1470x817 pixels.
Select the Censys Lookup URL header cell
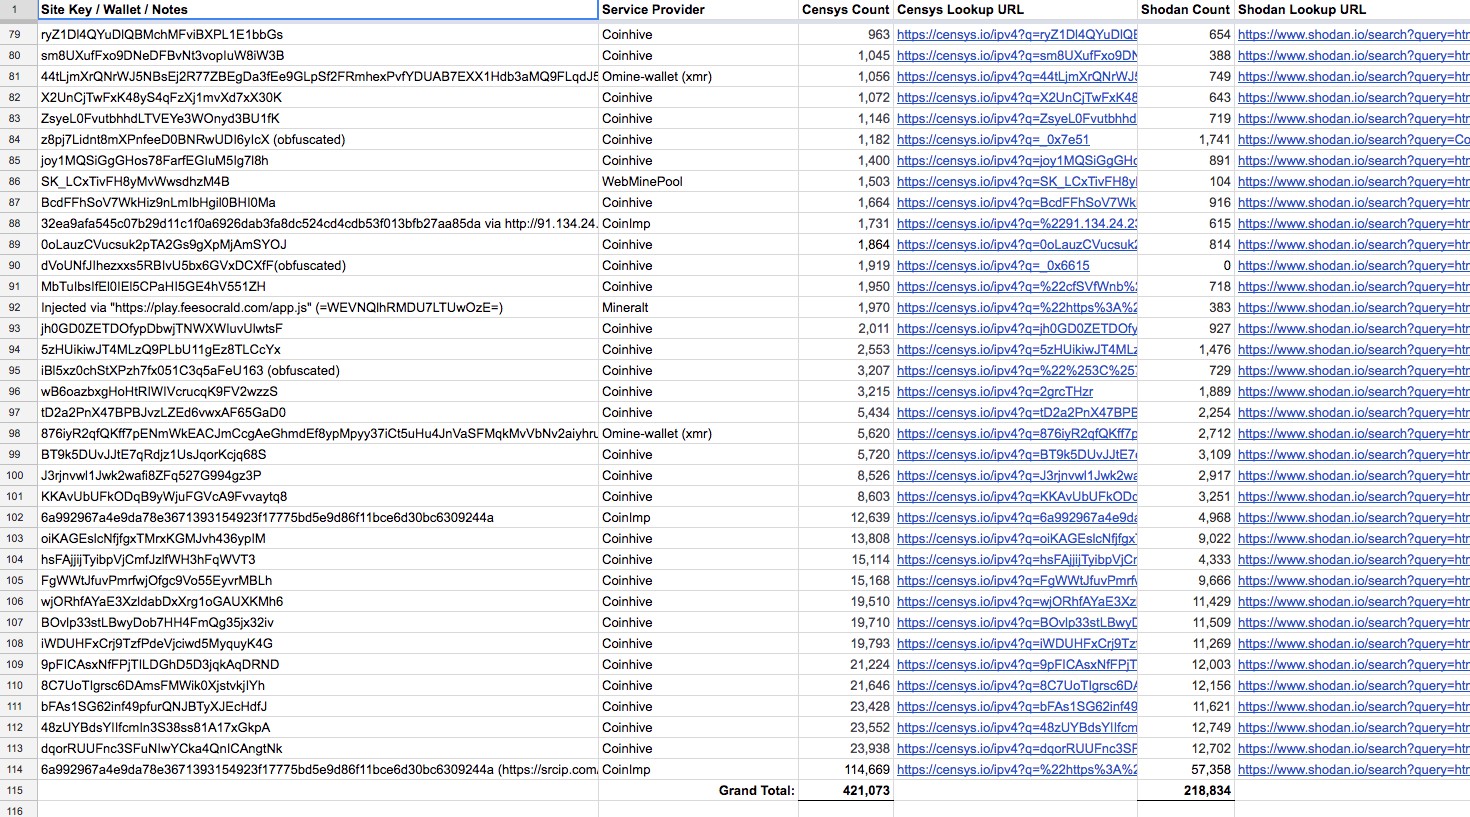(1015, 10)
